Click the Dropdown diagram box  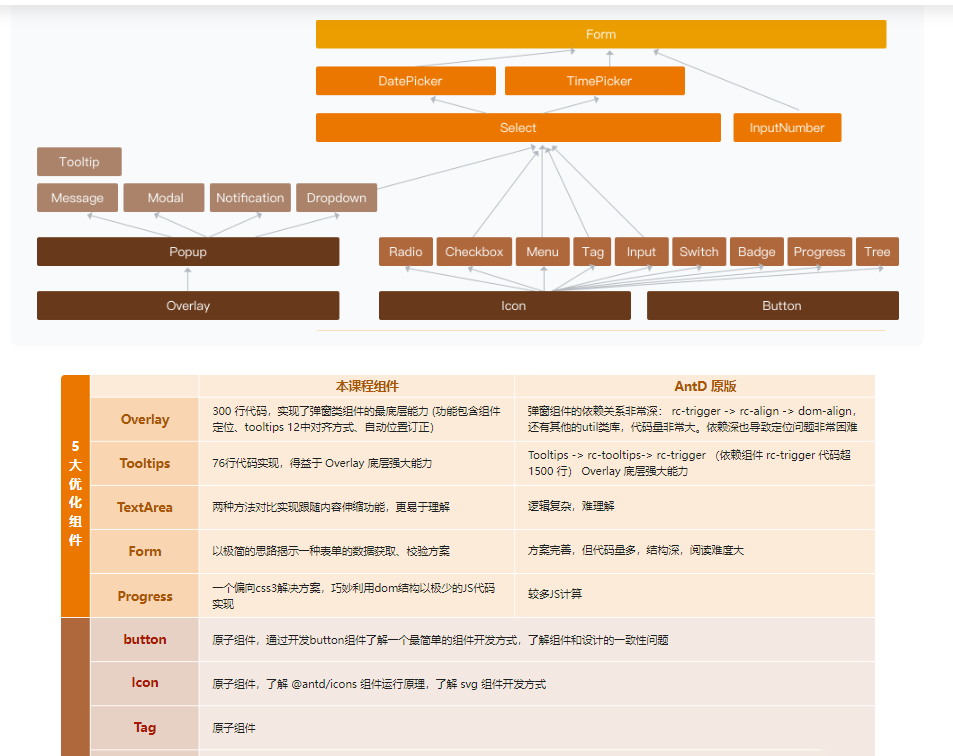[x=336, y=198]
